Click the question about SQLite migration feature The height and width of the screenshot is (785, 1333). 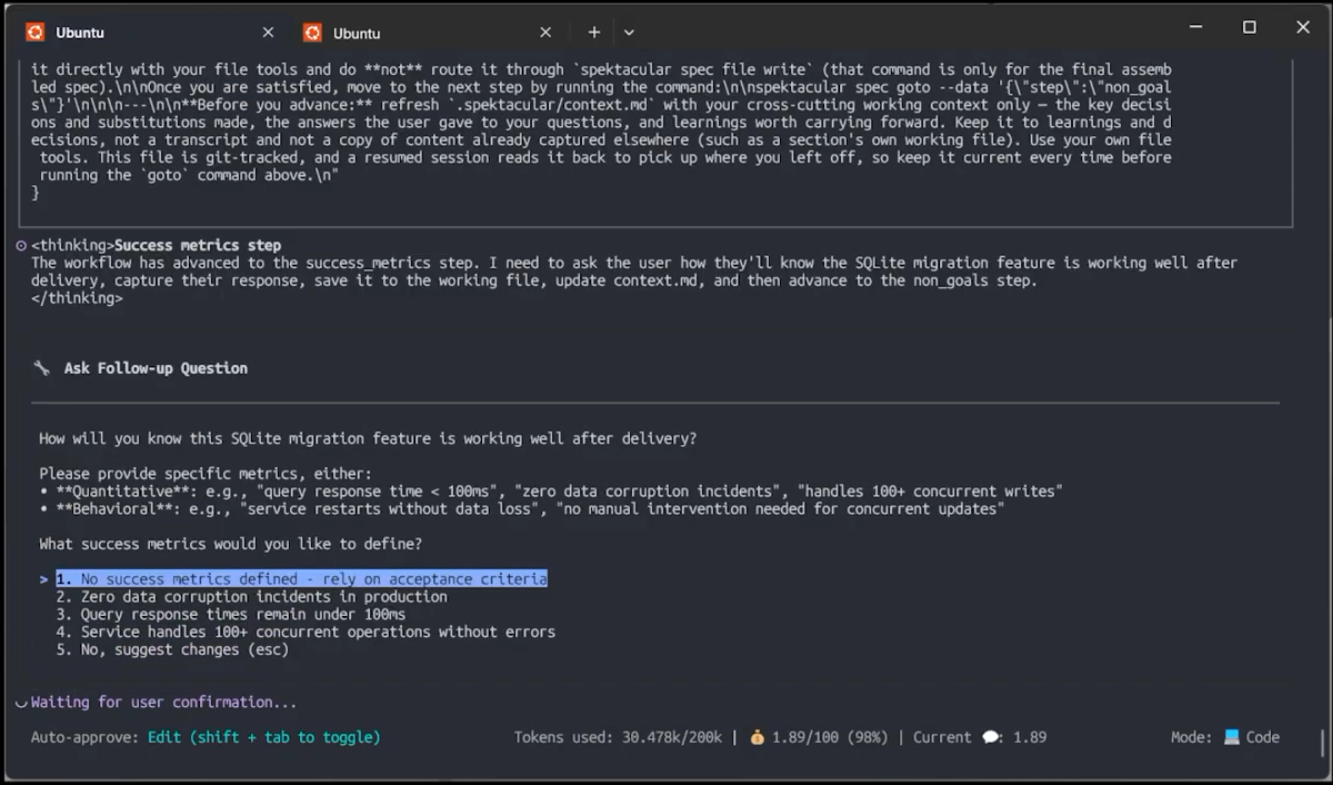368,438
